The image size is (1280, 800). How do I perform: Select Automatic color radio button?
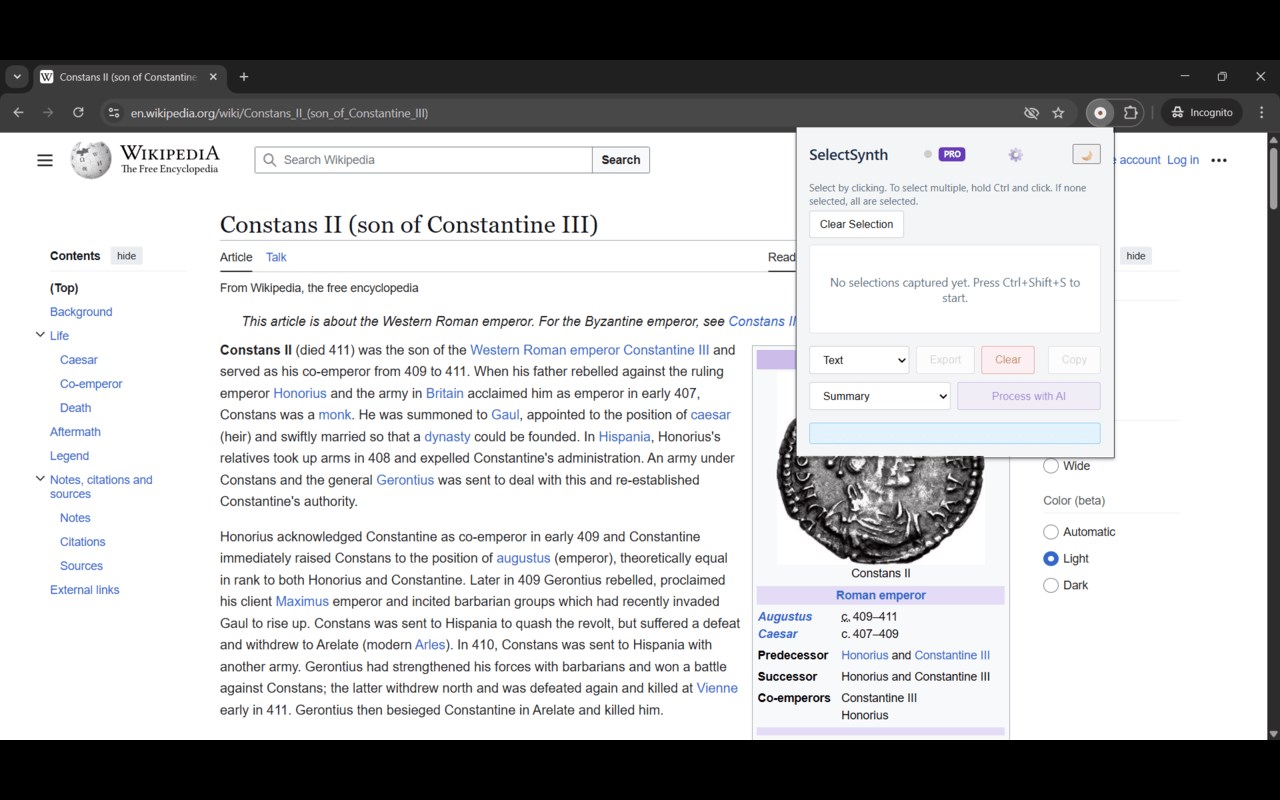coord(1051,532)
